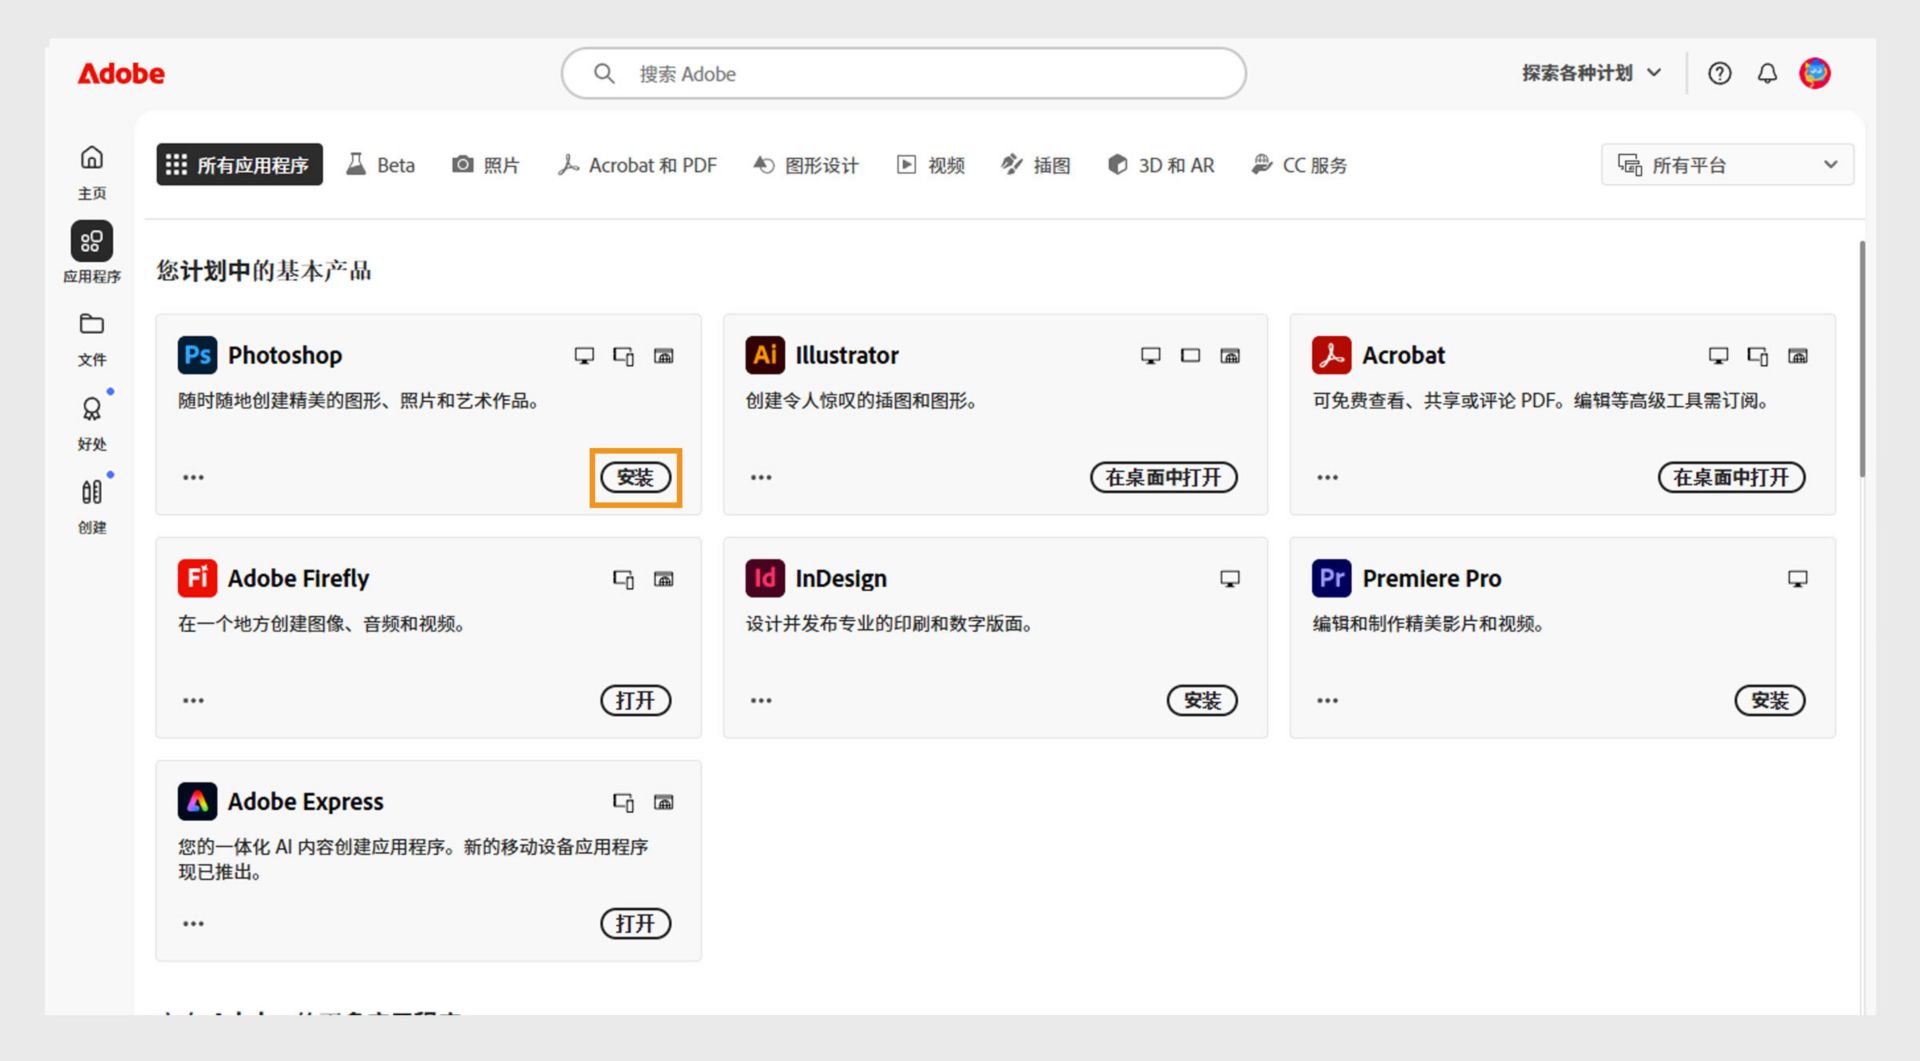1920x1061 pixels.
Task: Open Adobe Express with 打开 button
Action: (x=635, y=924)
